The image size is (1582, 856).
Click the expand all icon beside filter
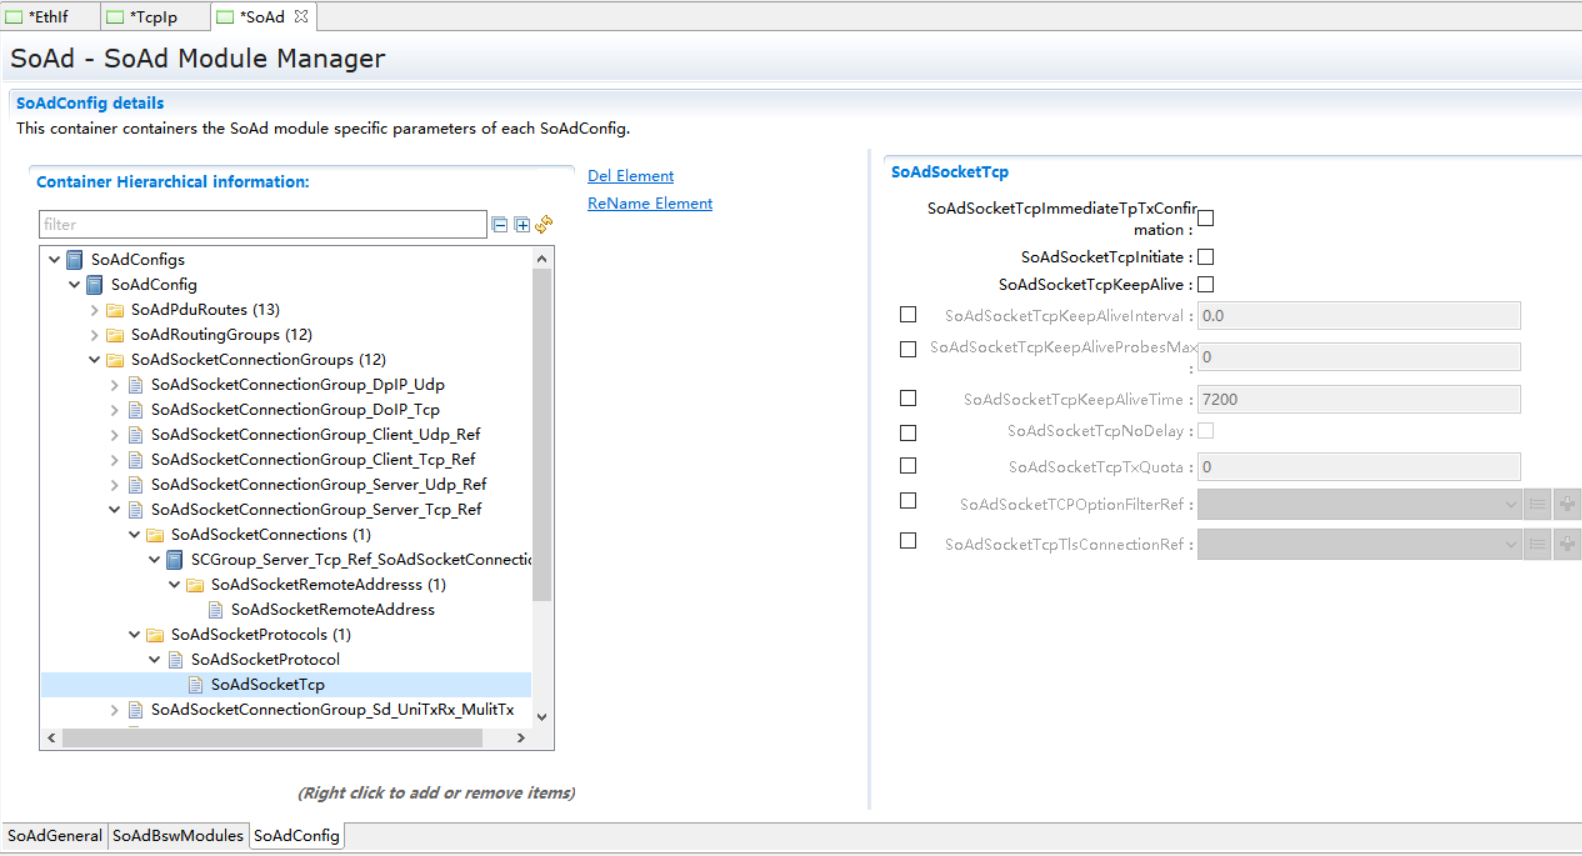522,225
